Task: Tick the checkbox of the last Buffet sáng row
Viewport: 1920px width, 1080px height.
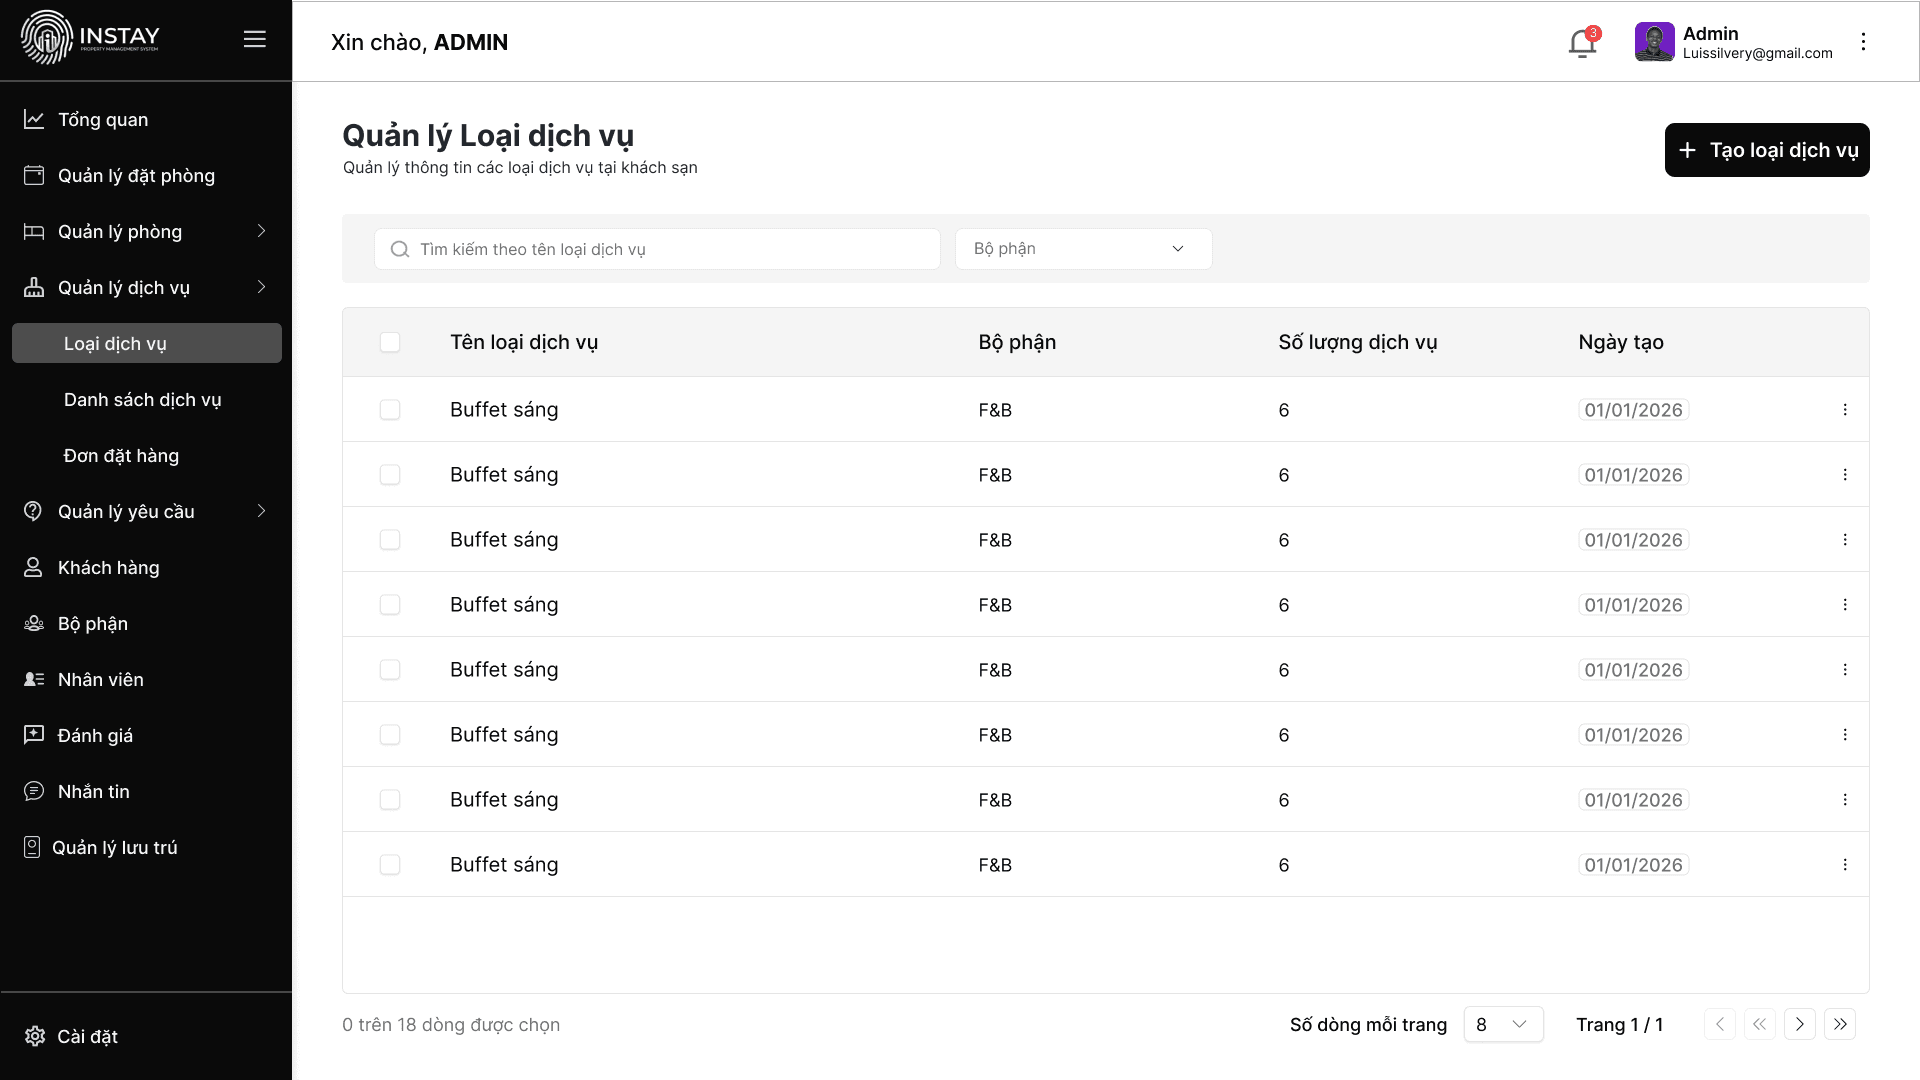Action: 390,864
